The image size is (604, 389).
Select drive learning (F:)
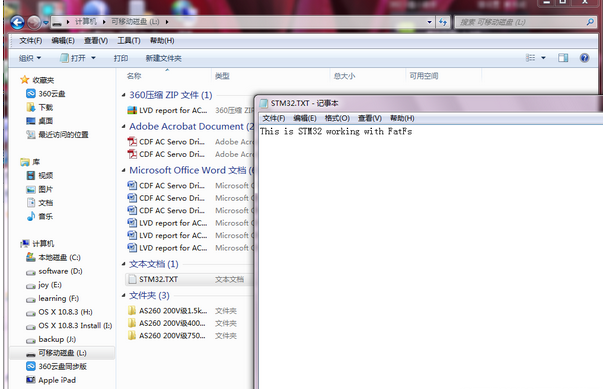pos(52,298)
